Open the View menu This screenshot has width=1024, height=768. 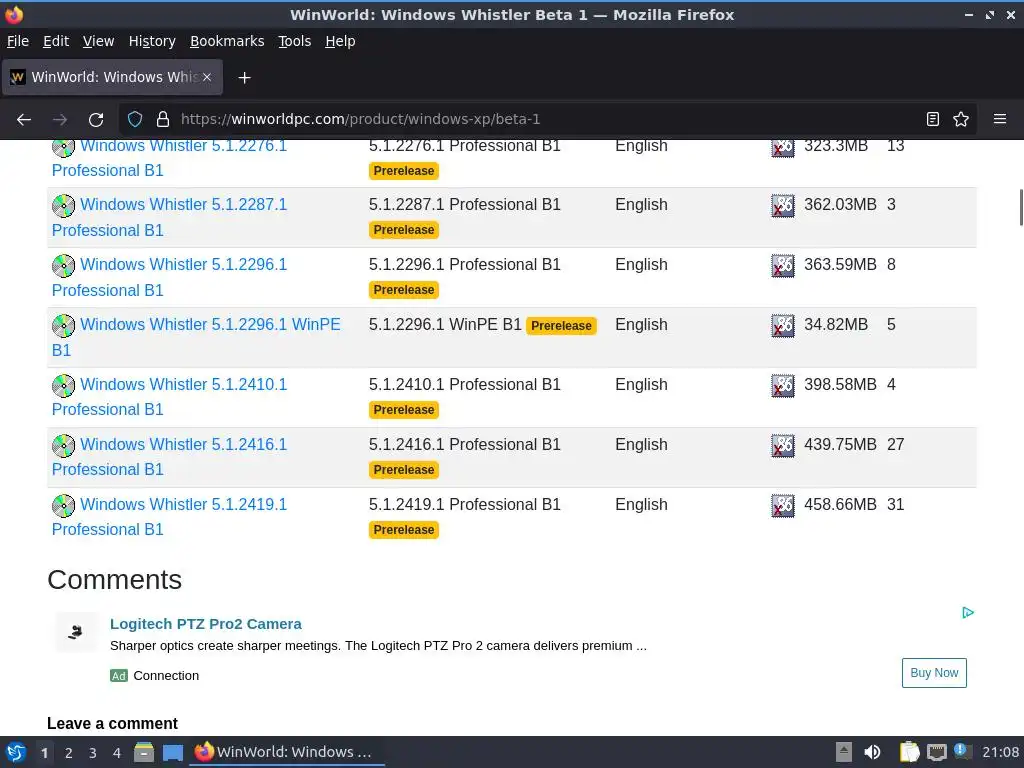pyautogui.click(x=99, y=41)
